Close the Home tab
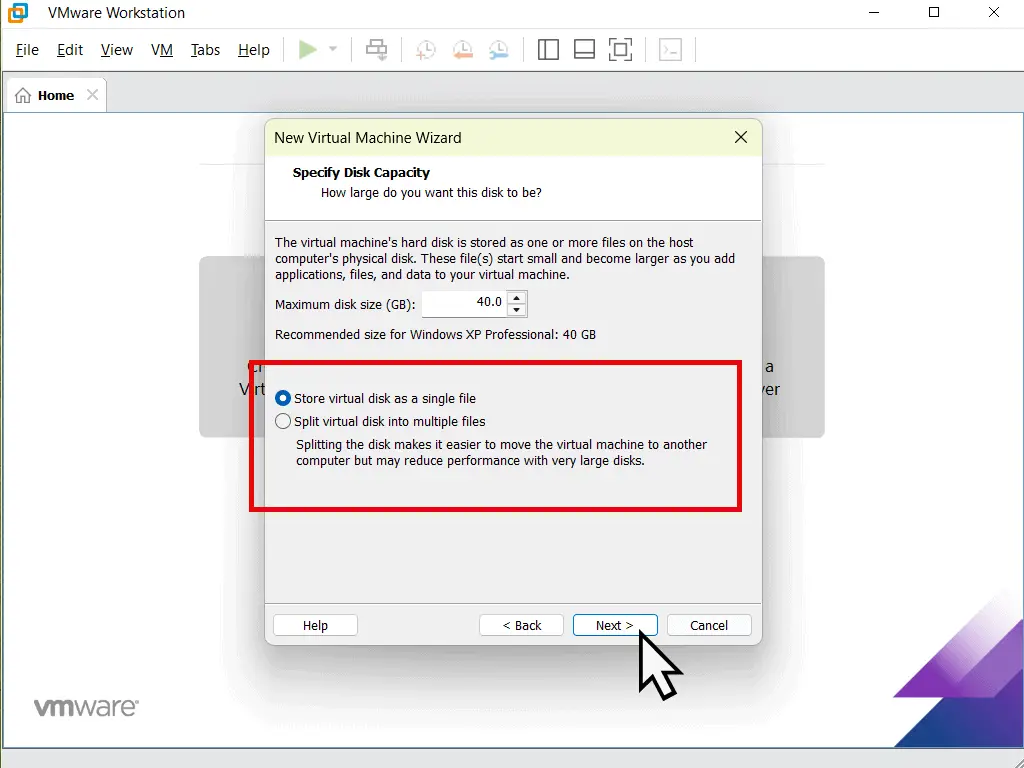 click(x=93, y=95)
